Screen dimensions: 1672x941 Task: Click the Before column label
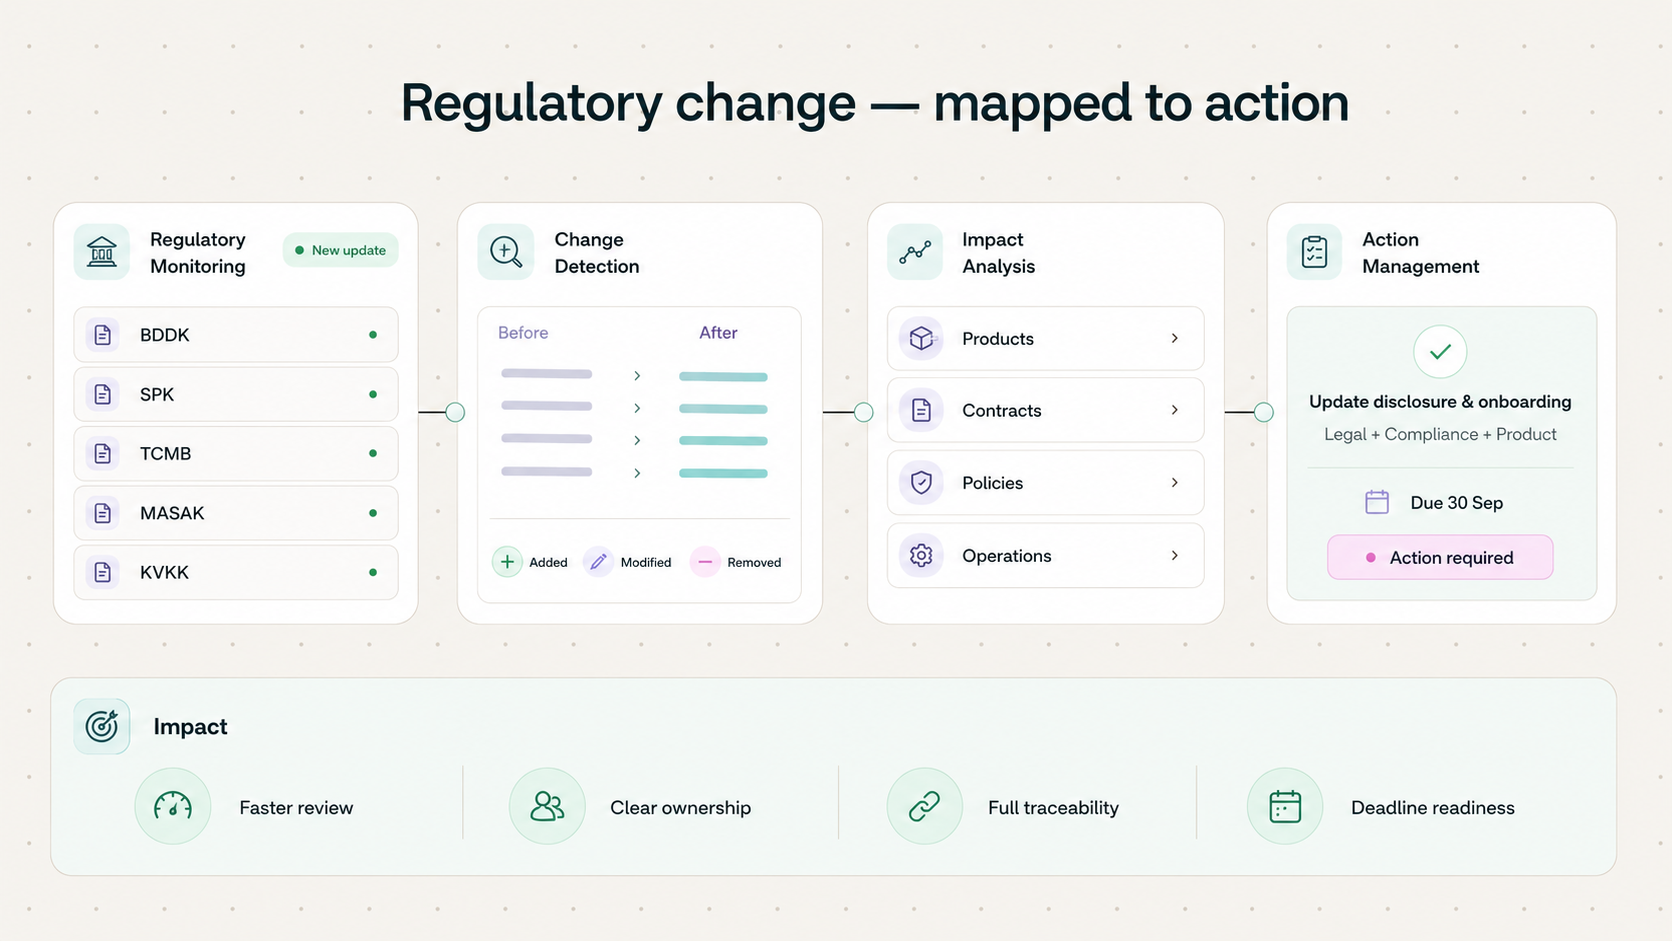click(x=523, y=333)
